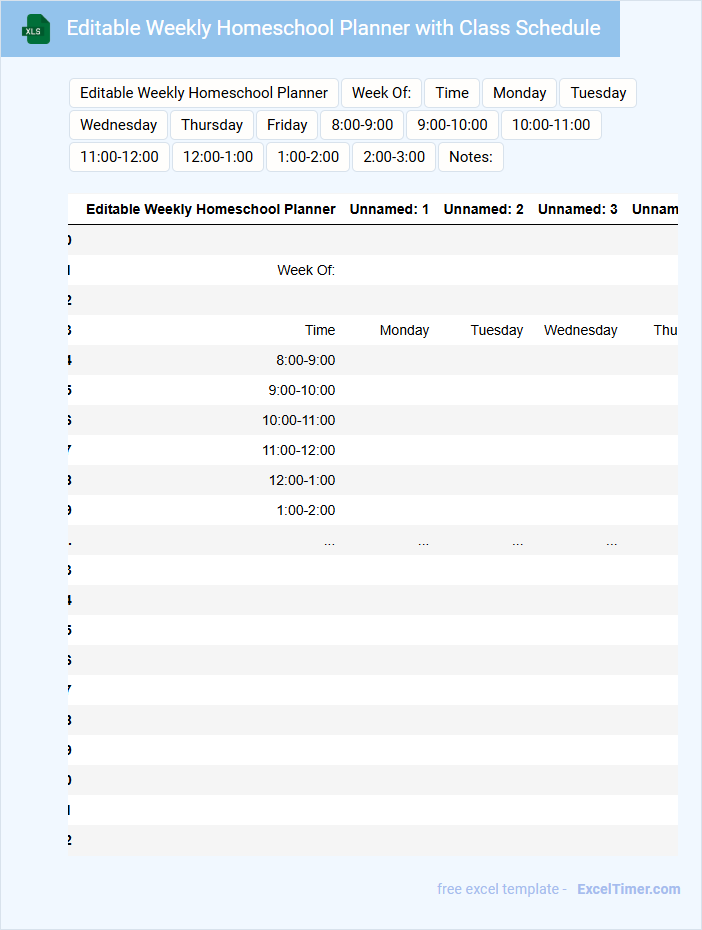This screenshot has height=930, width=702.
Task: Select the '12:00-1:00' tag
Action: (218, 157)
